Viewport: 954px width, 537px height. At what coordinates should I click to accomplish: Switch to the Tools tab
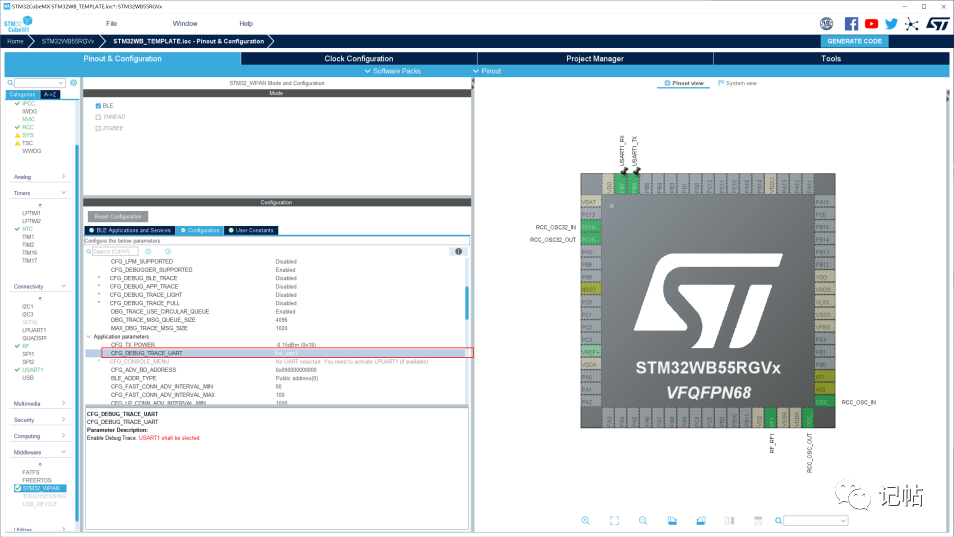pyautogui.click(x=831, y=58)
